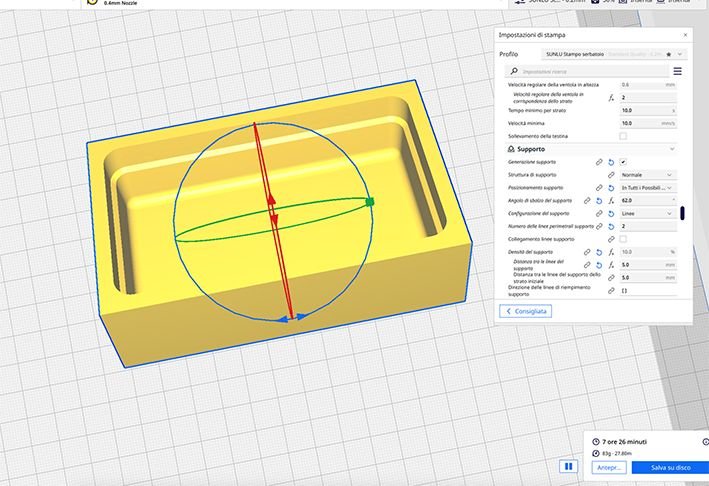Click the '7 ore 26 minuti' print time text

[624, 442]
